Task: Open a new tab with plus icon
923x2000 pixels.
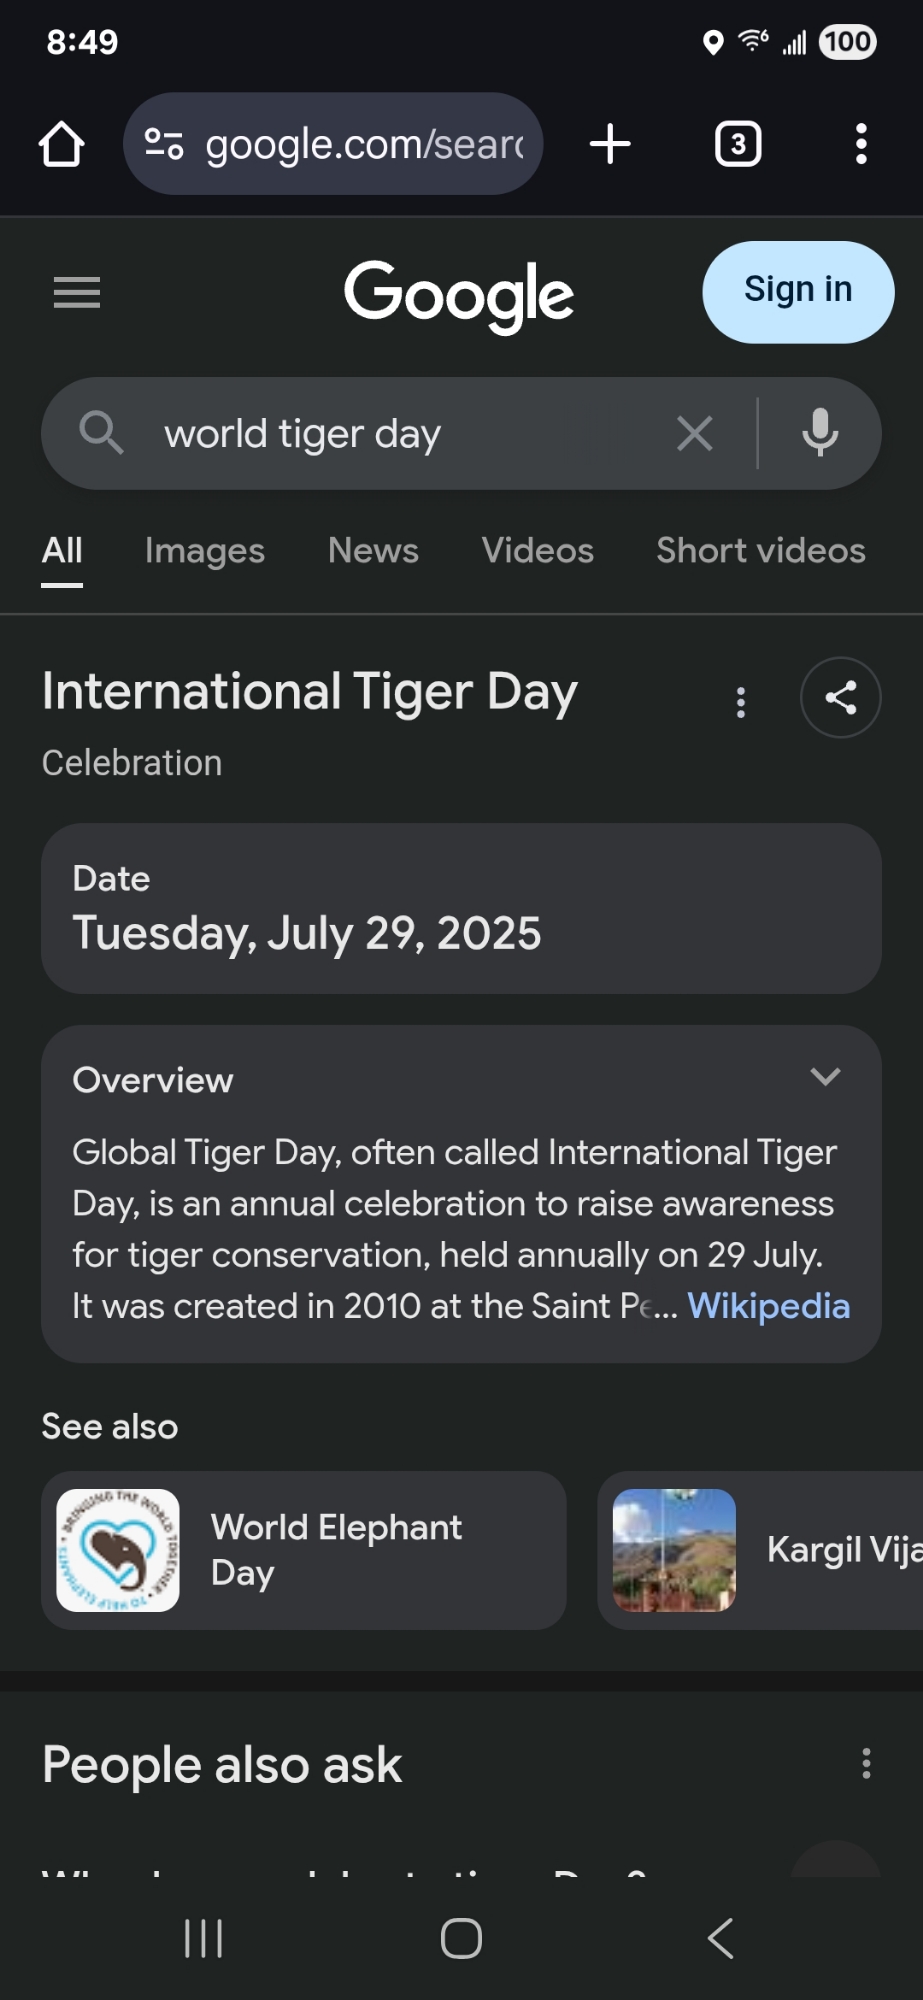Action: point(610,144)
